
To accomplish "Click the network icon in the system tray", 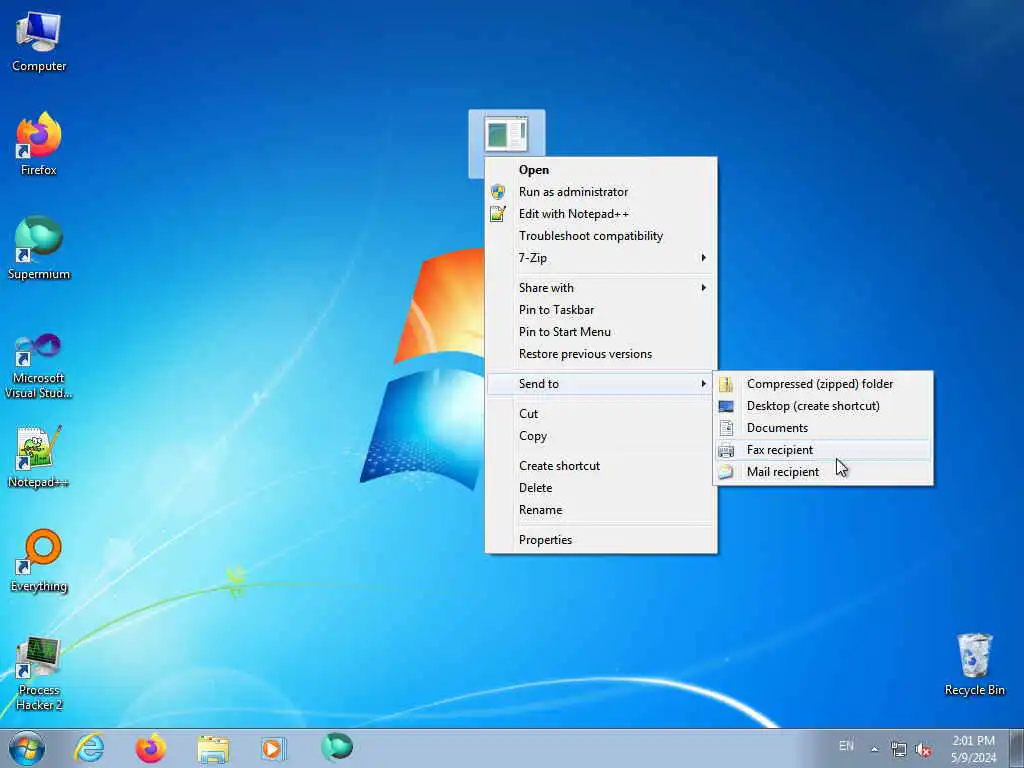I will pyautogui.click(x=899, y=750).
